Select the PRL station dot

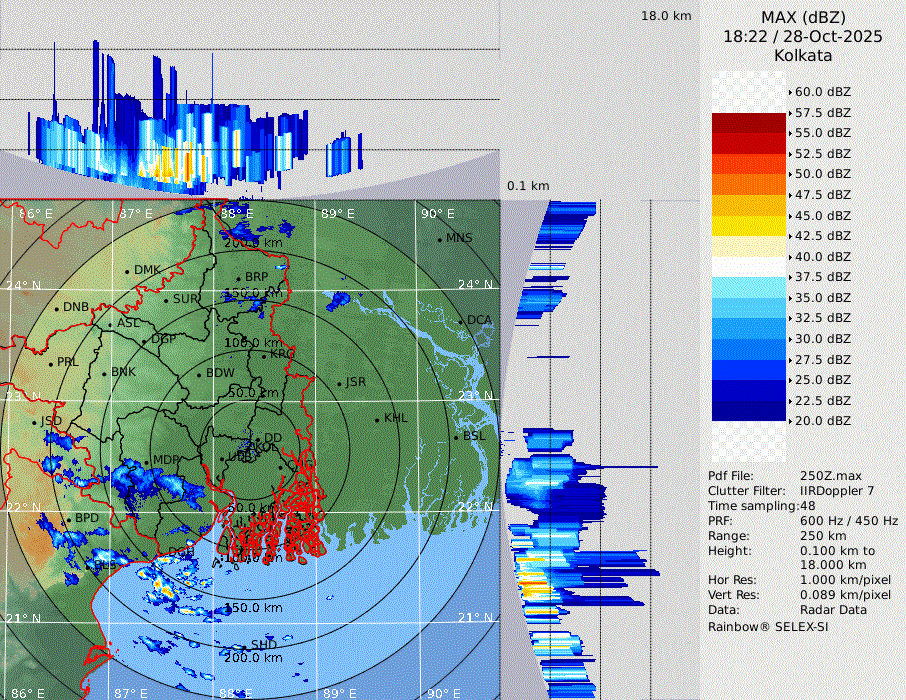[x=51, y=363]
